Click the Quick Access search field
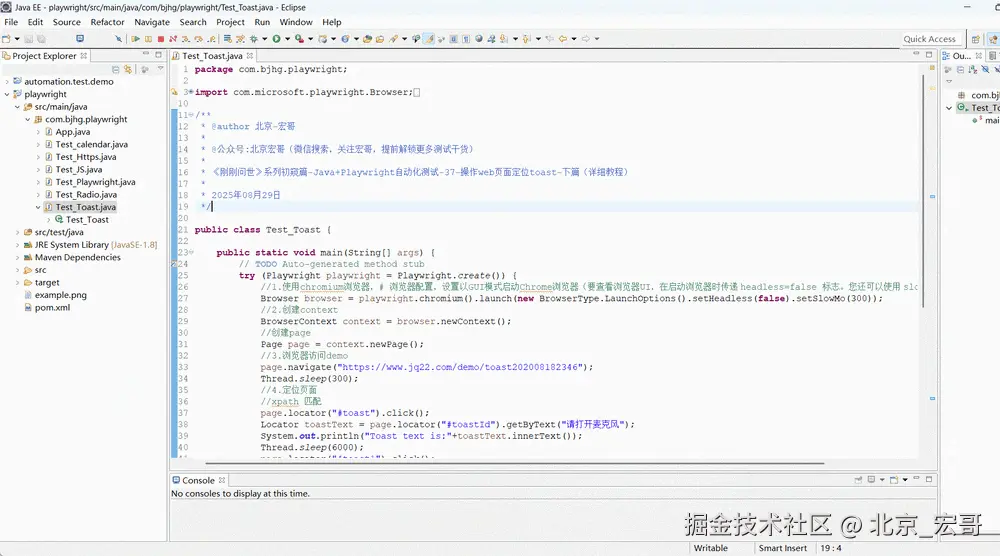The height and width of the screenshot is (556, 1000). click(930, 39)
